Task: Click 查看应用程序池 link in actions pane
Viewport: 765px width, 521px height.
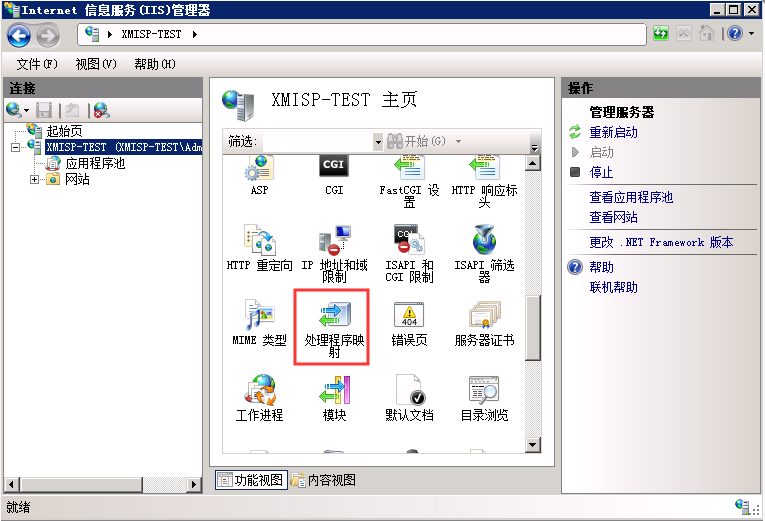Action: [x=631, y=197]
